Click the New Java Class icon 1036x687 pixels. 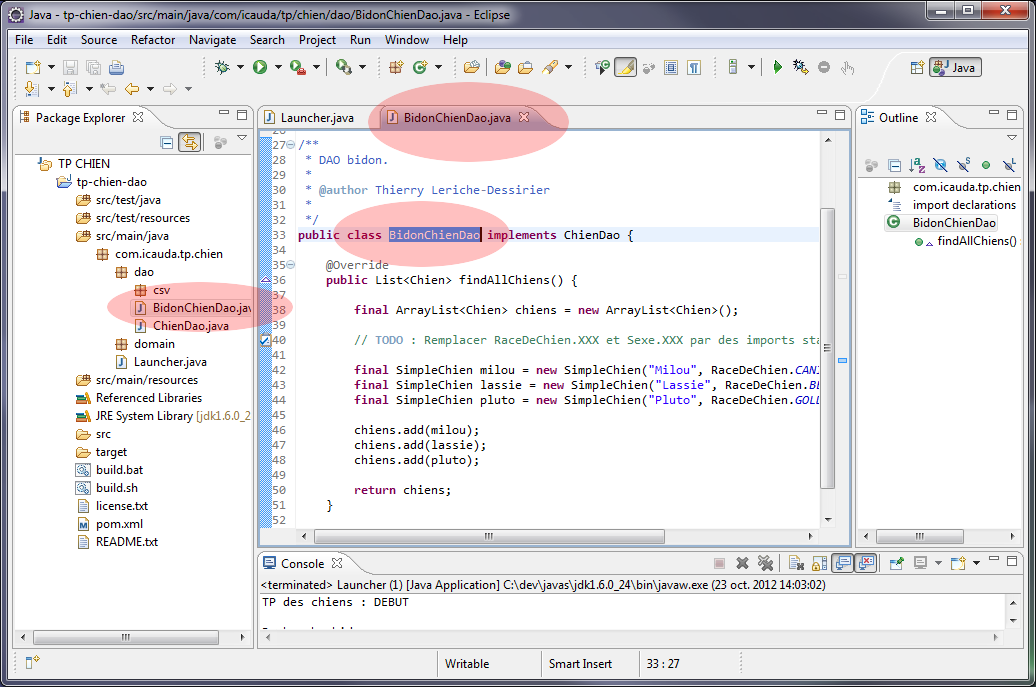tap(420, 67)
